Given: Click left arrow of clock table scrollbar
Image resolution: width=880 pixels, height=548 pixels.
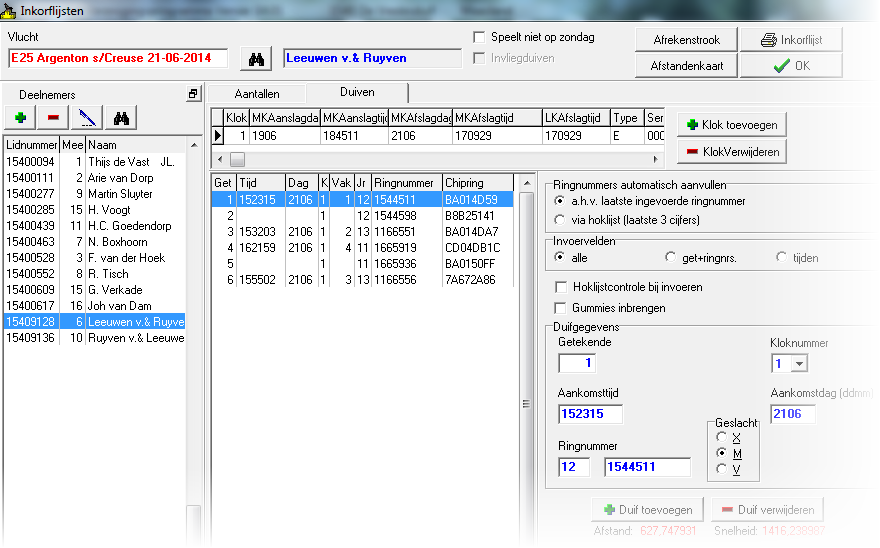Looking at the screenshot, I should pos(220,159).
